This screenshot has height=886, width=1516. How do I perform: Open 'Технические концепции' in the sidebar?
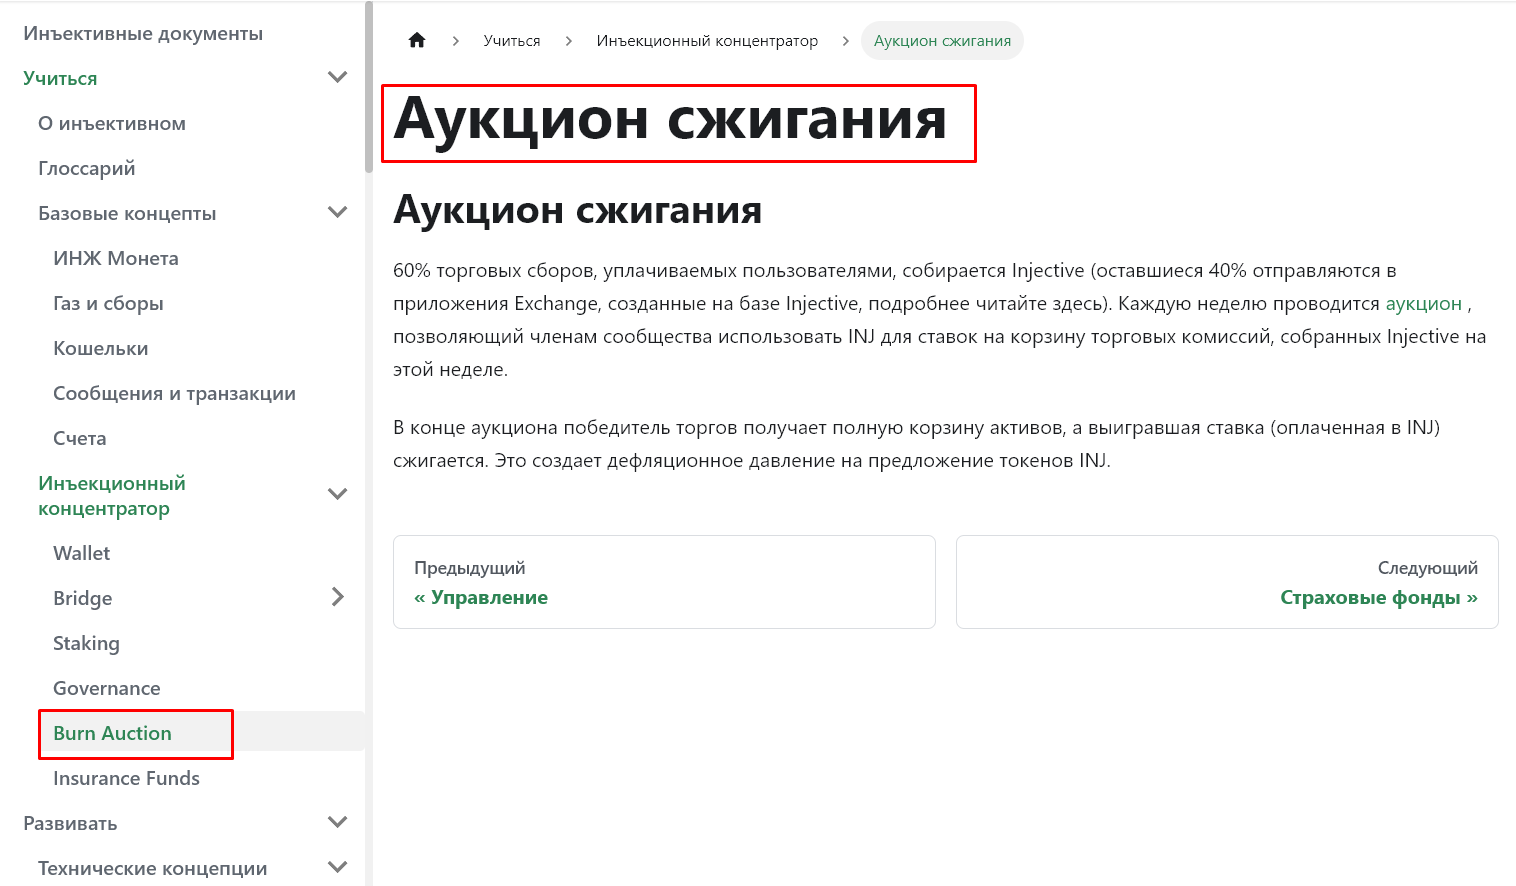153,868
